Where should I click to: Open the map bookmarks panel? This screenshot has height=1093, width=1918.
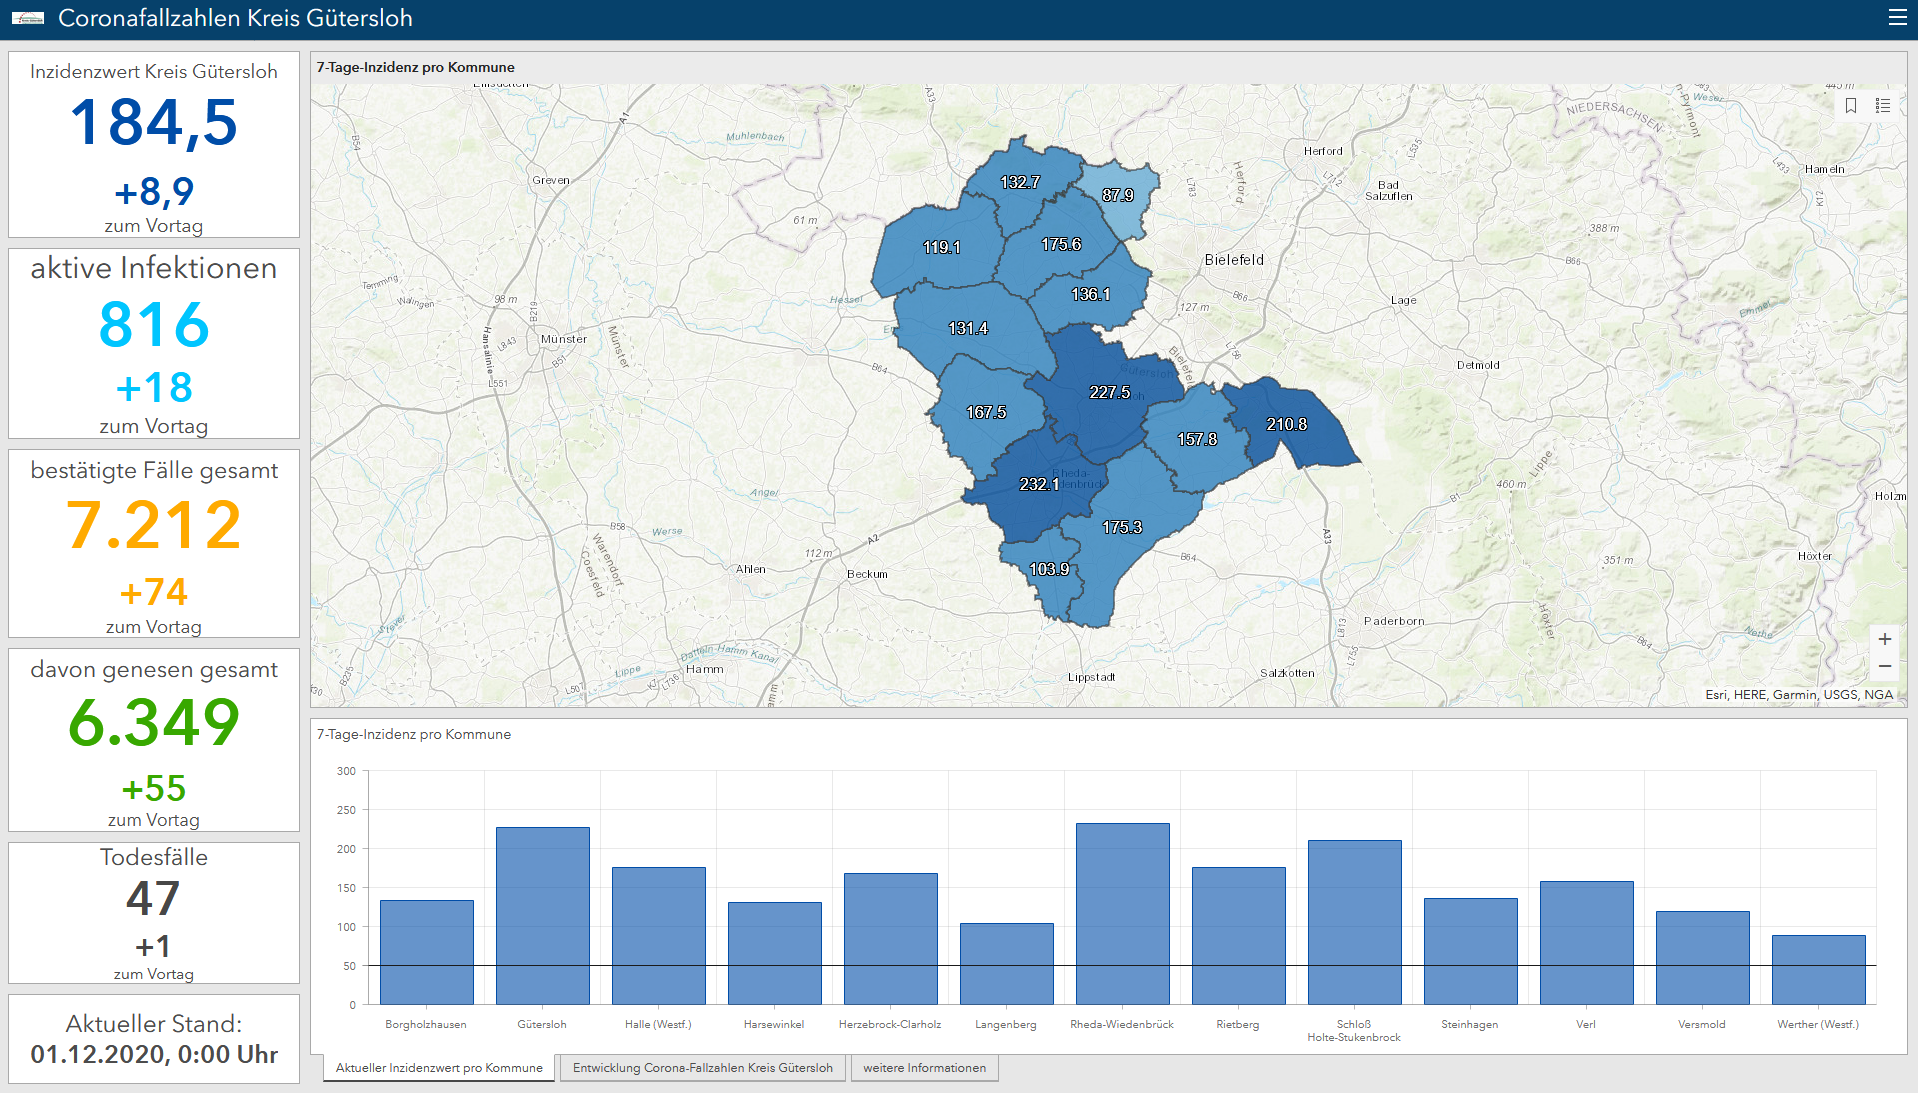(x=1851, y=106)
